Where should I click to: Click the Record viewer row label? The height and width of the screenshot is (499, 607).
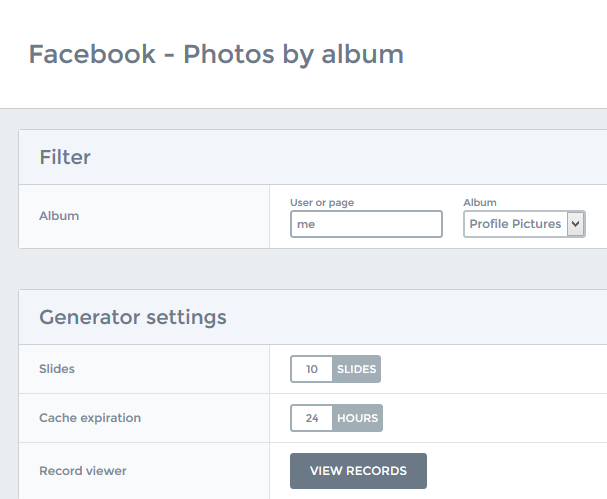(x=83, y=471)
